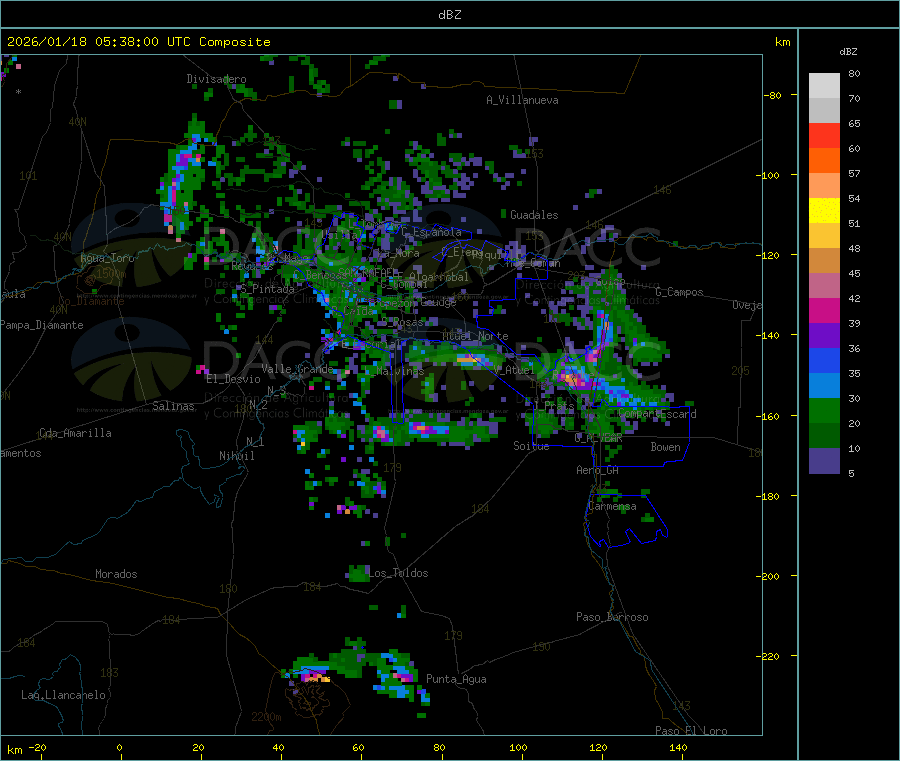The image size is (900, 761).
Task: Click the 2200m elevation contour label
Action: point(266,717)
